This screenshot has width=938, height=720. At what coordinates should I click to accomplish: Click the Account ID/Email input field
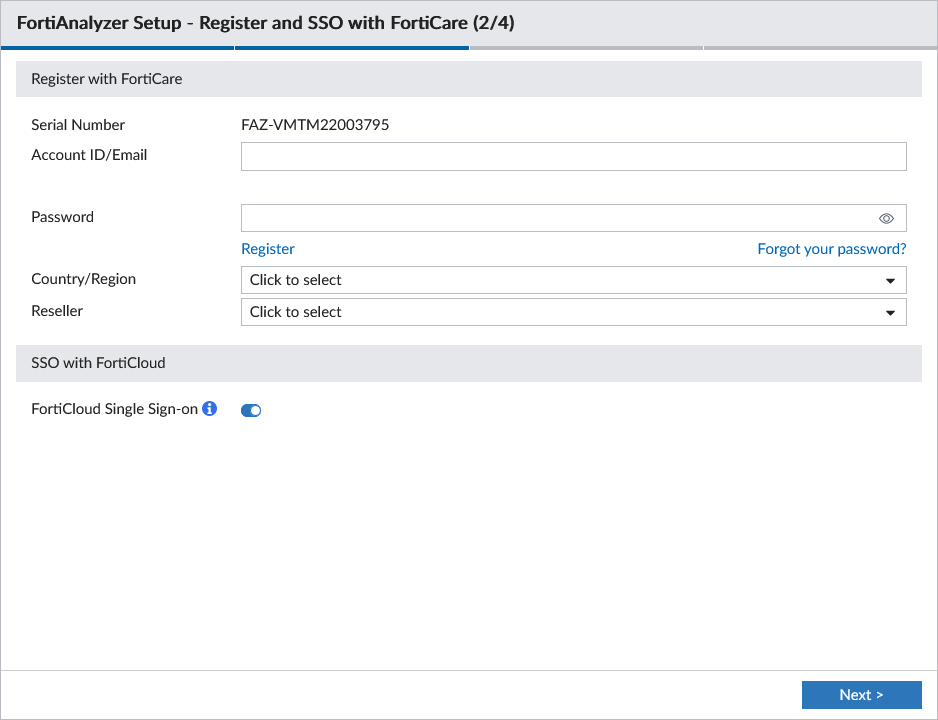click(573, 156)
